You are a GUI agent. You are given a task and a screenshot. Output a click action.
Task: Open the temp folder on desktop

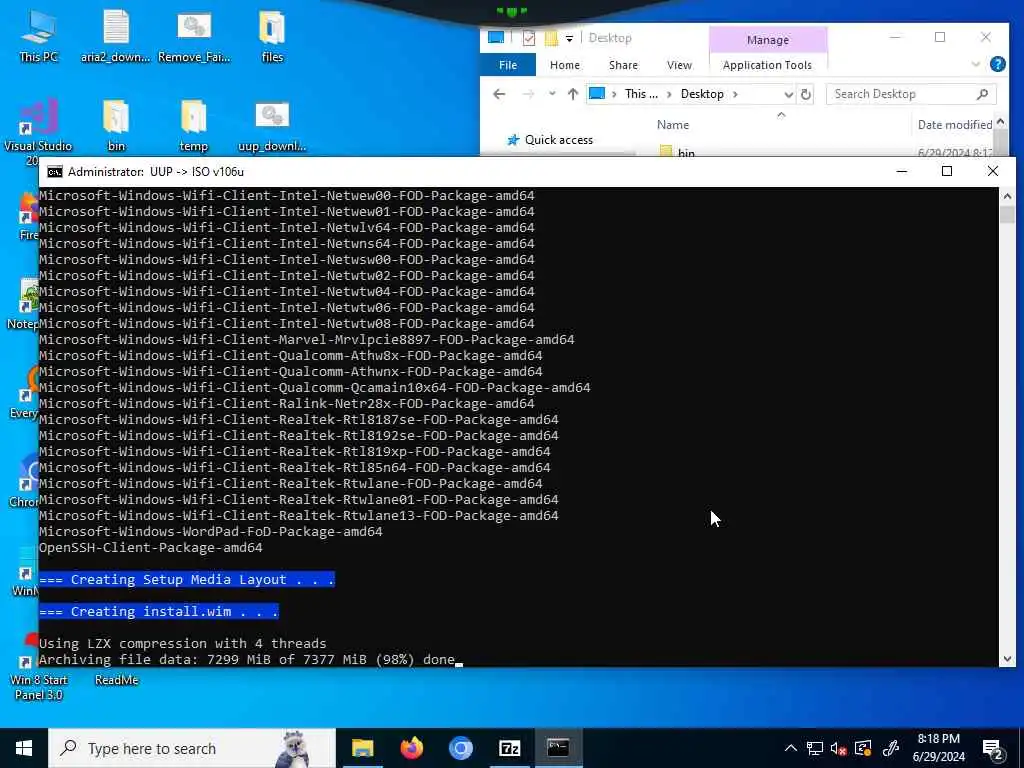[193, 125]
